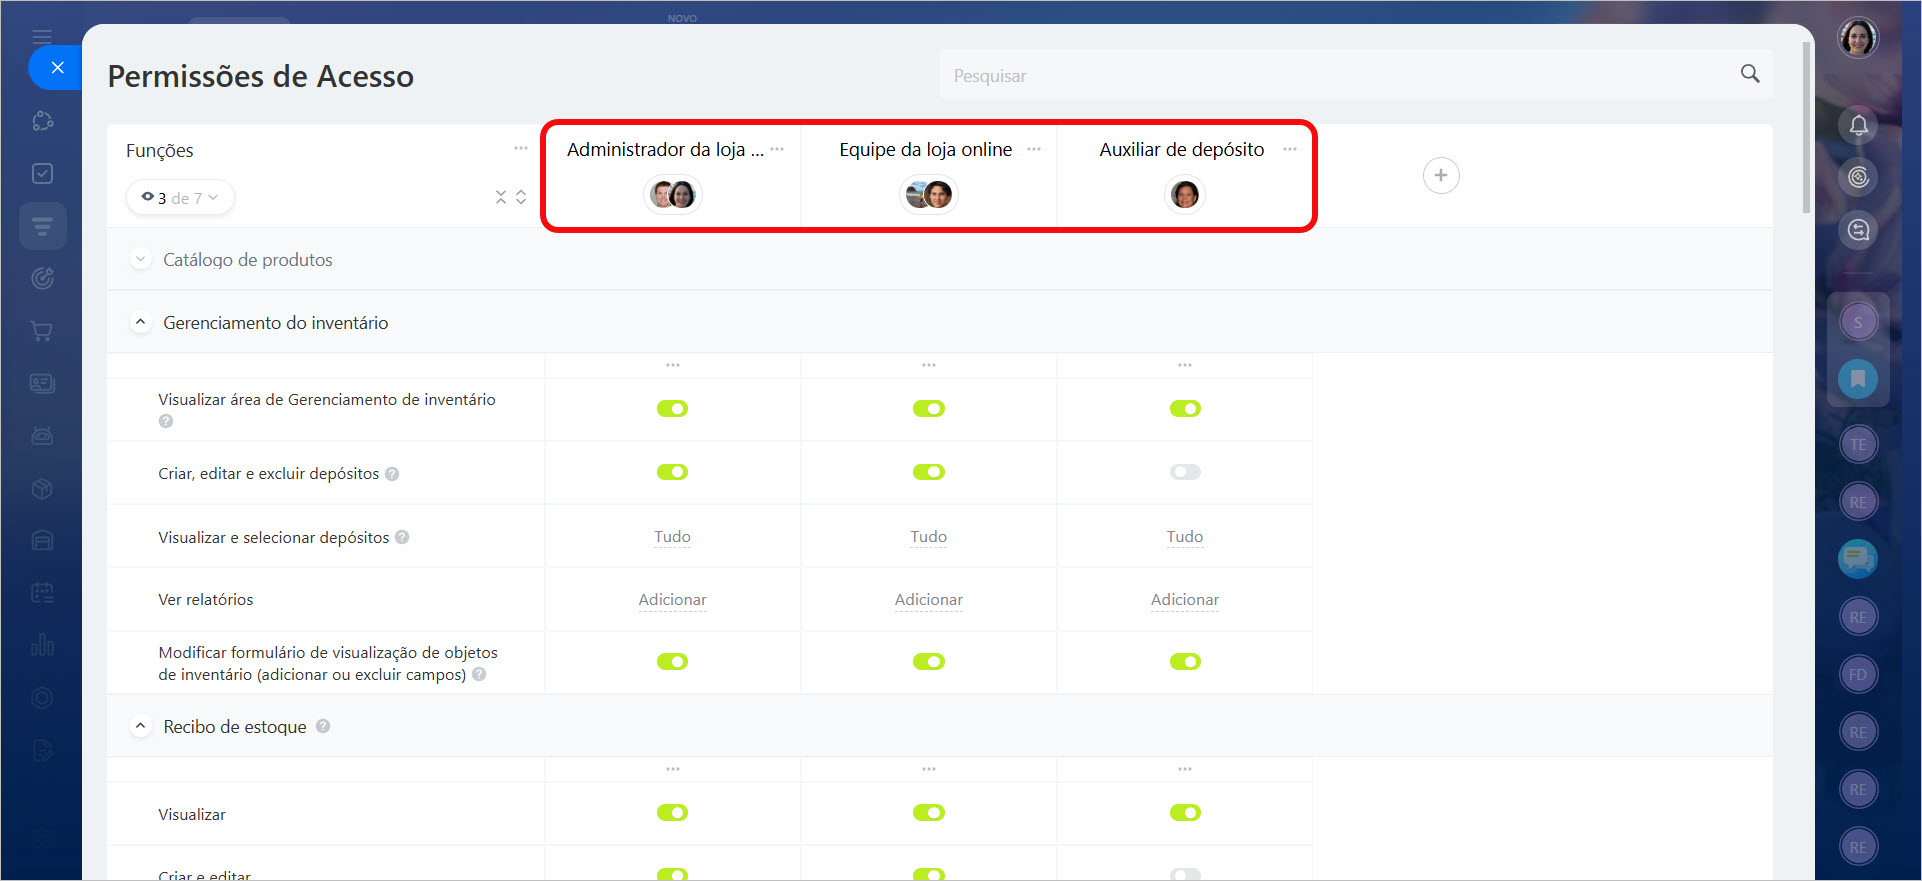Show help for Visualizar e selecionar depósitos

click(x=402, y=537)
